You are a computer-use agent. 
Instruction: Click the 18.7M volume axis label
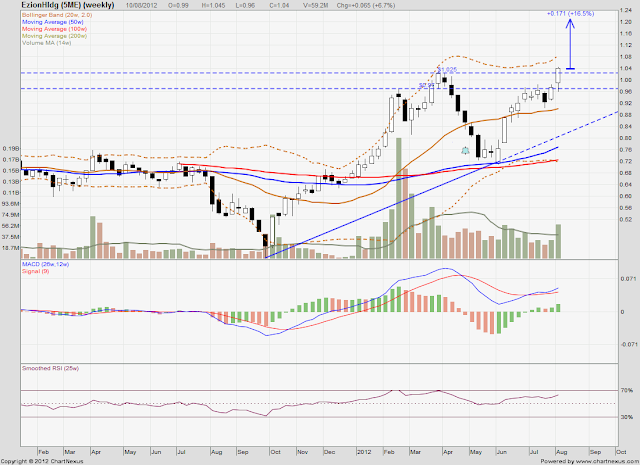(11, 248)
